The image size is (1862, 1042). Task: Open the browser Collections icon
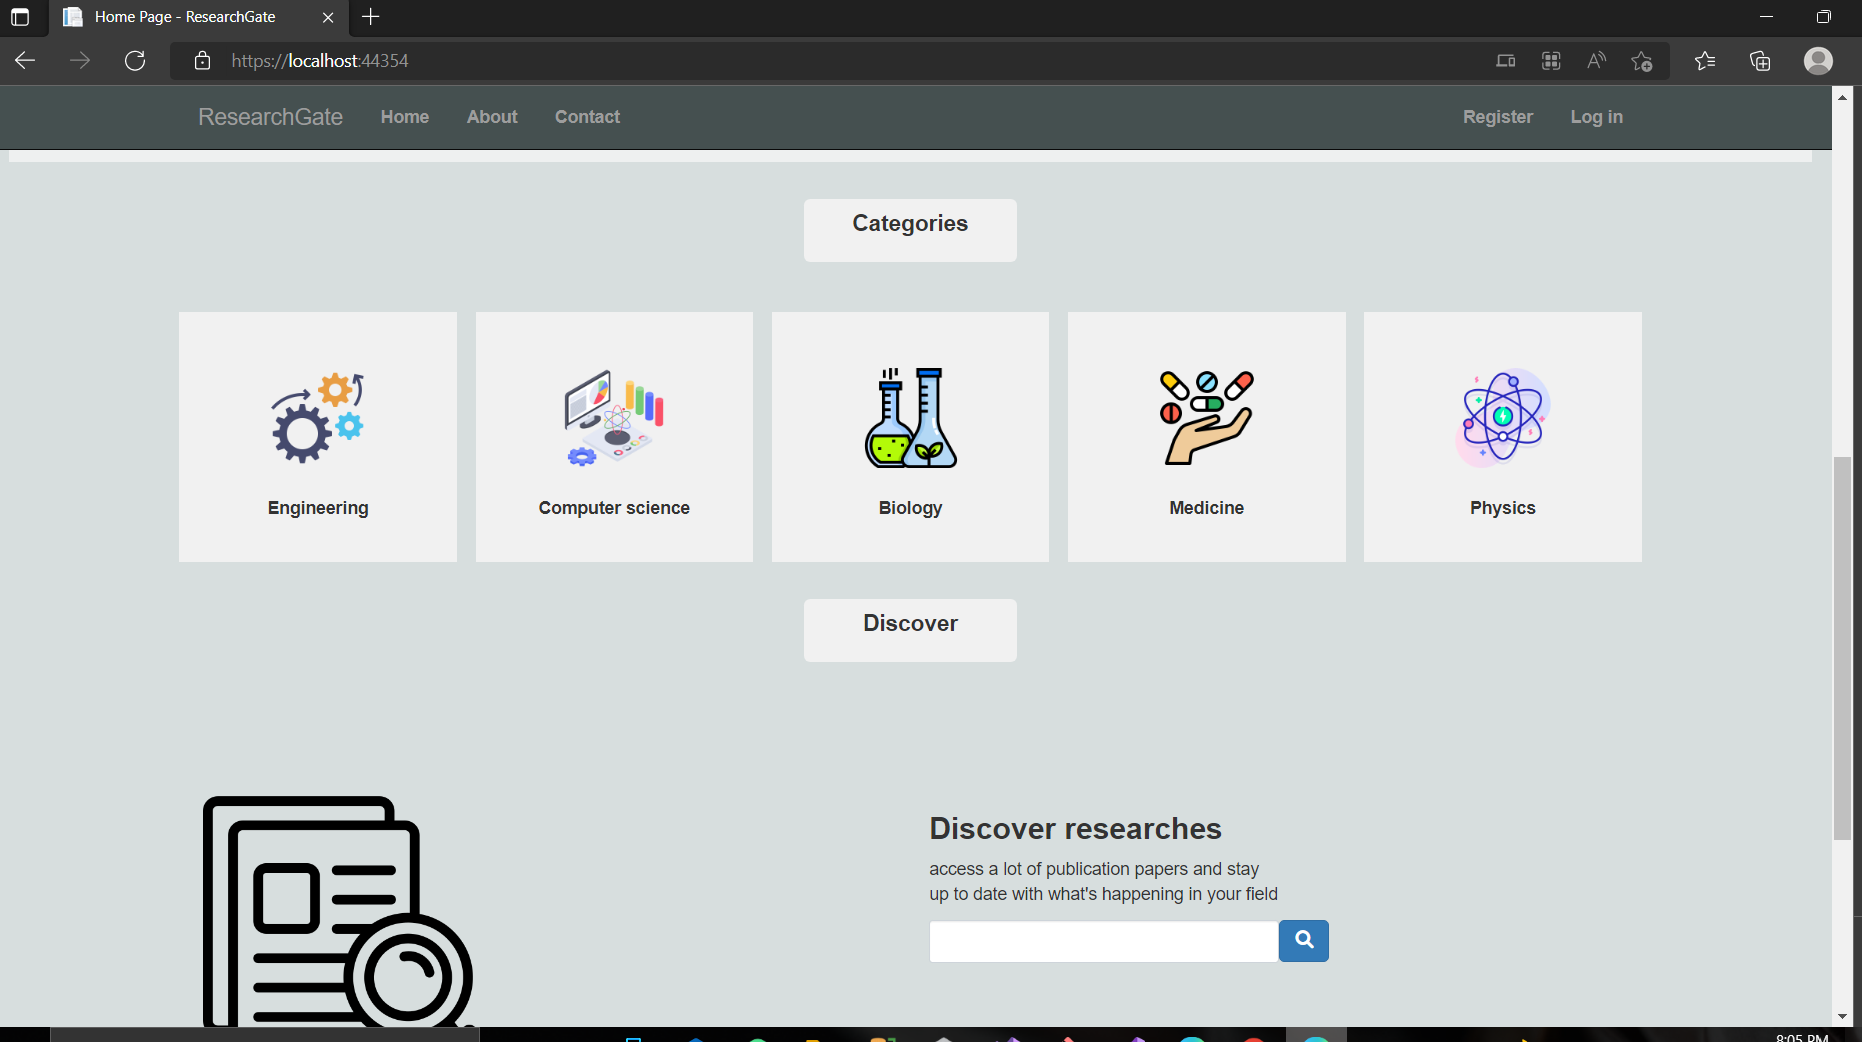point(1759,61)
